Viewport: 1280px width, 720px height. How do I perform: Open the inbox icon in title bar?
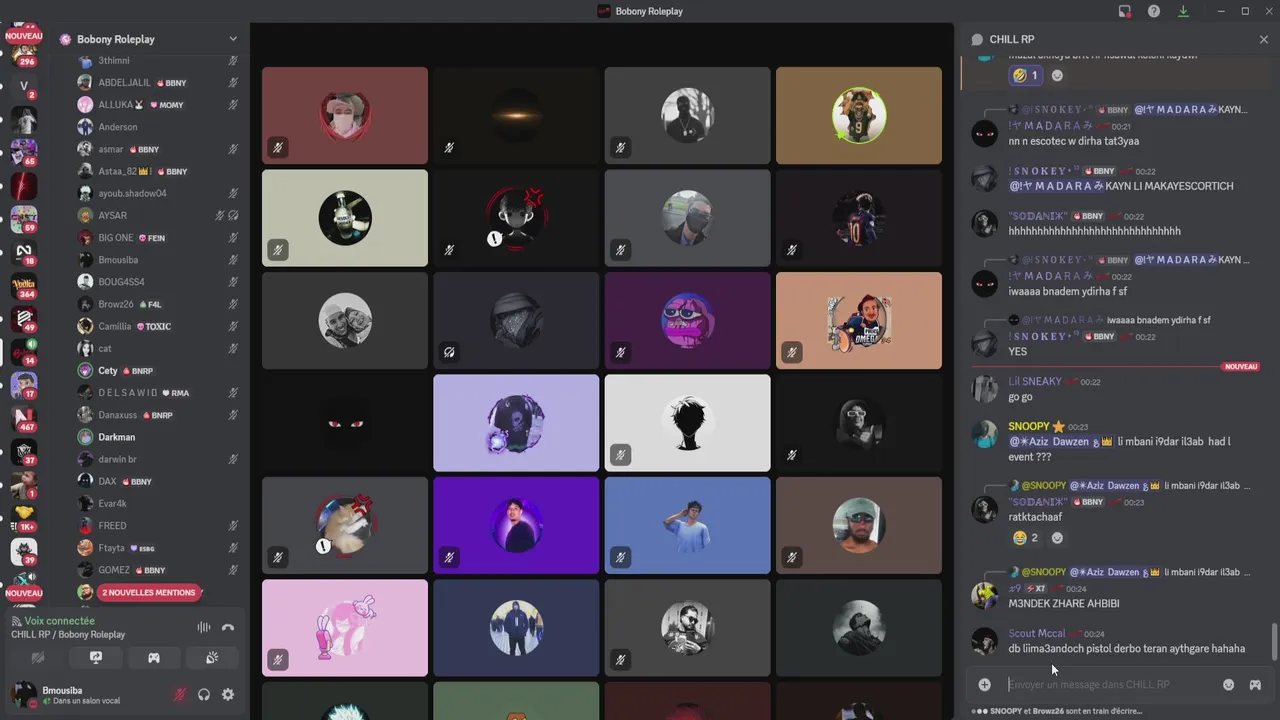(x=1125, y=11)
